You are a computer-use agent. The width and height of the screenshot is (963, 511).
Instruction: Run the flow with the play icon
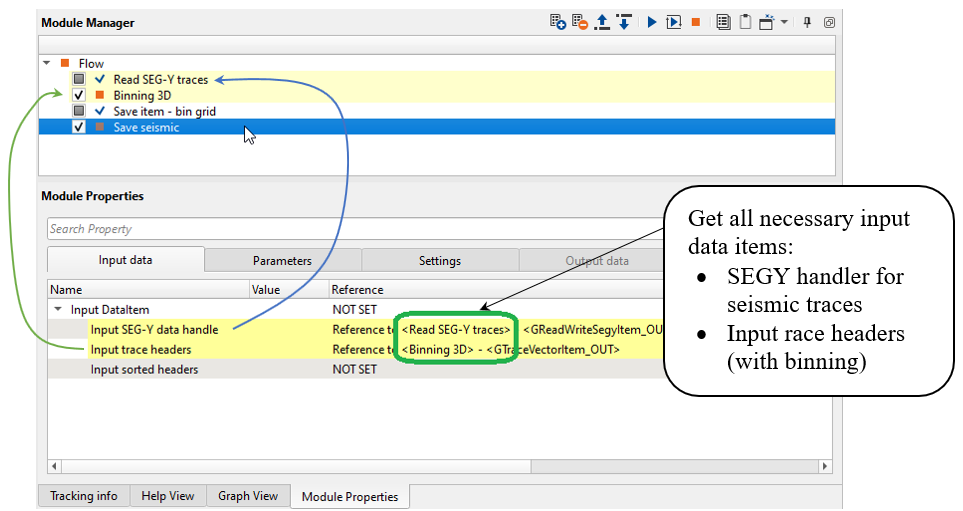[x=651, y=22]
